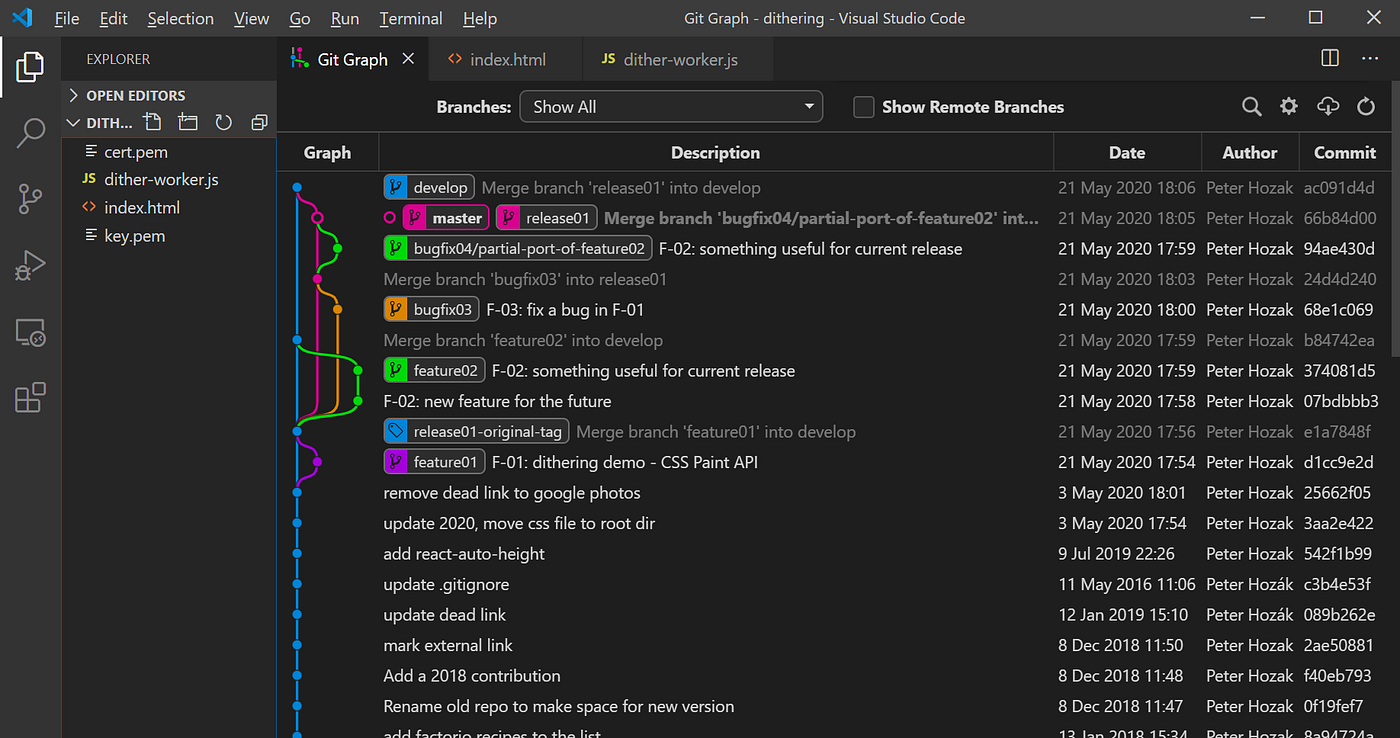The image size is (1400, 738).
Task: Enable the Show Remote Branches checkbox
Action: (x=863, y=107)
